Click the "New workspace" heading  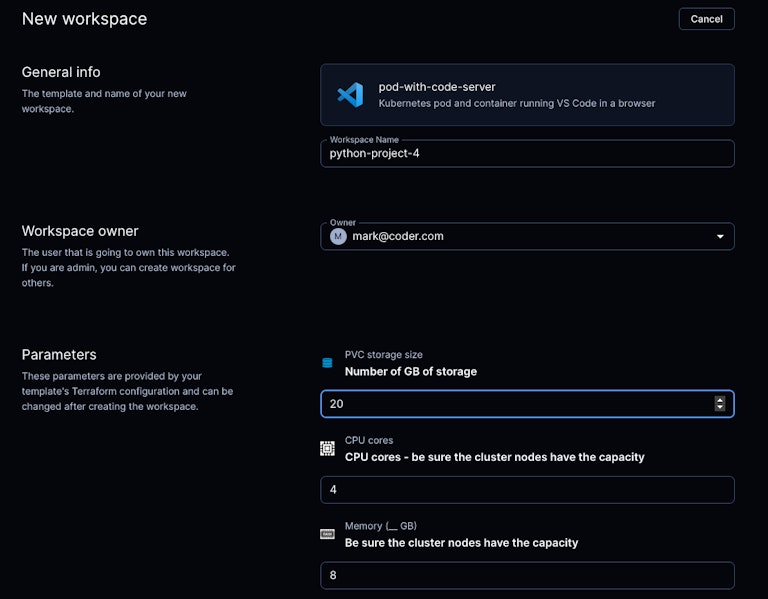coord(84,19)
